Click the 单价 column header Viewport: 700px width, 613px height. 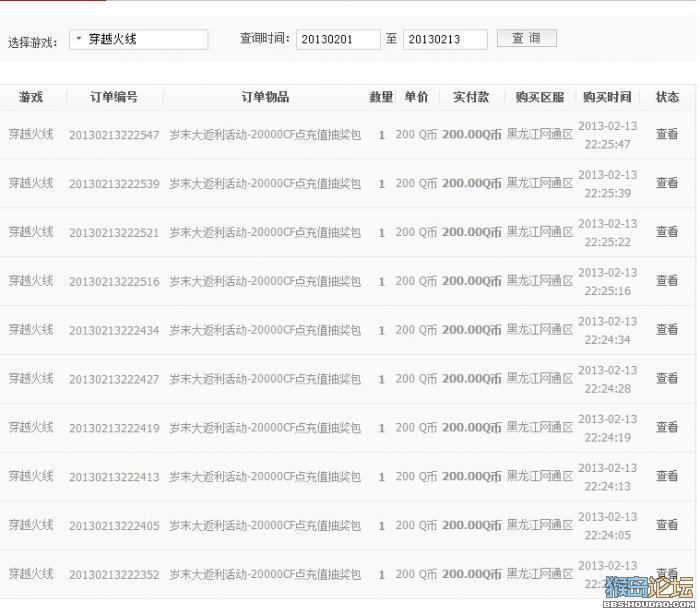click(x=416, y=97)
